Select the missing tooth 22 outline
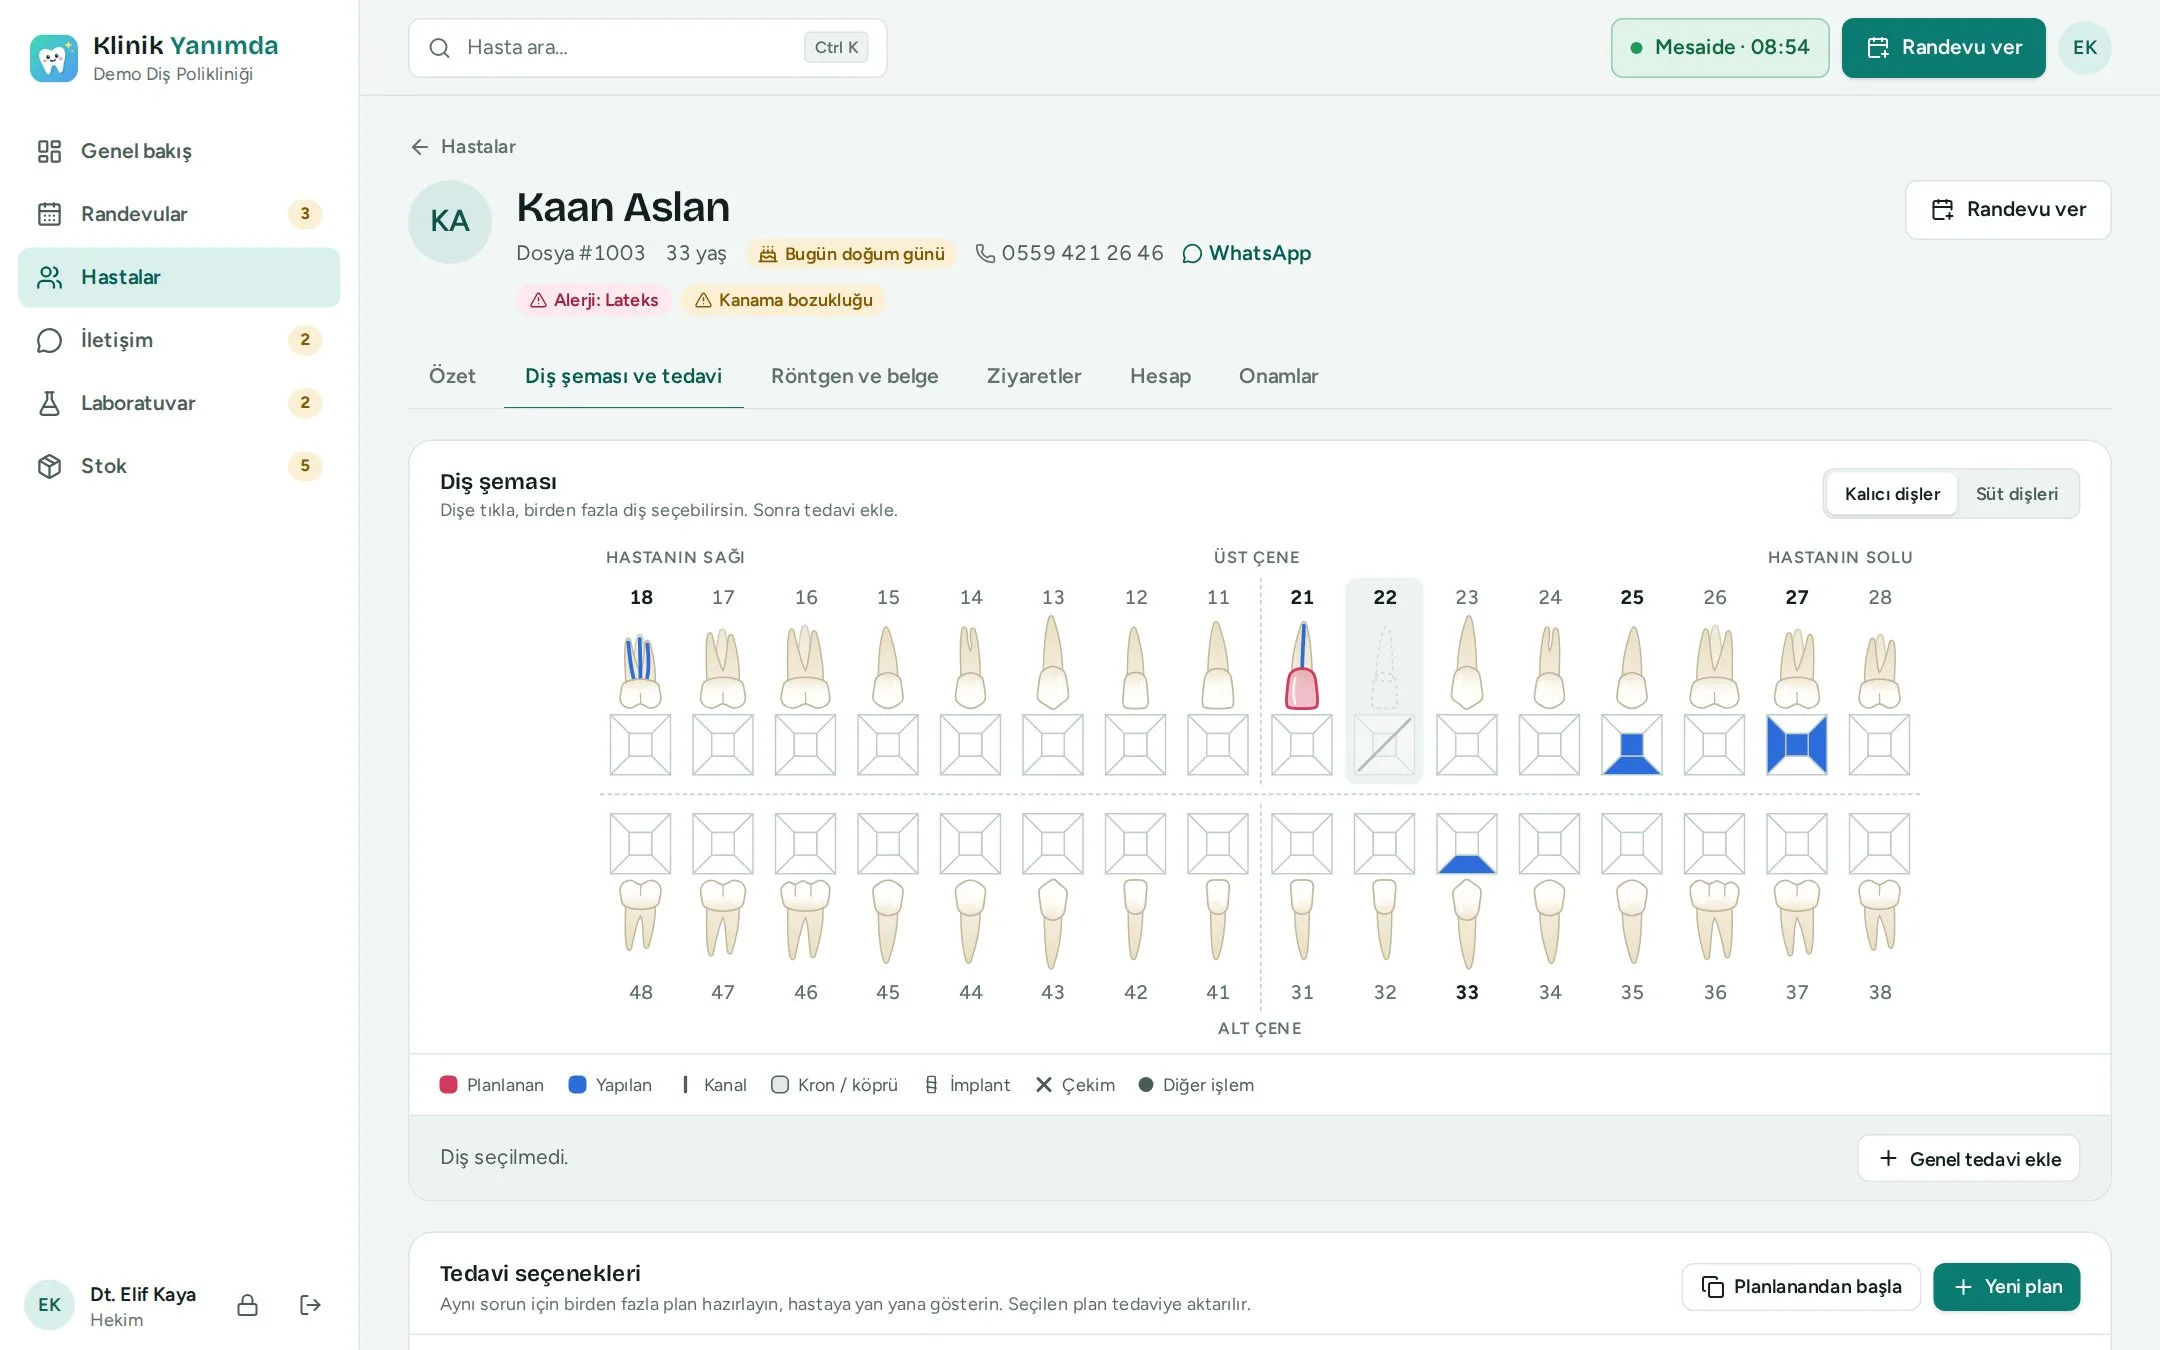 point(1384,668)
